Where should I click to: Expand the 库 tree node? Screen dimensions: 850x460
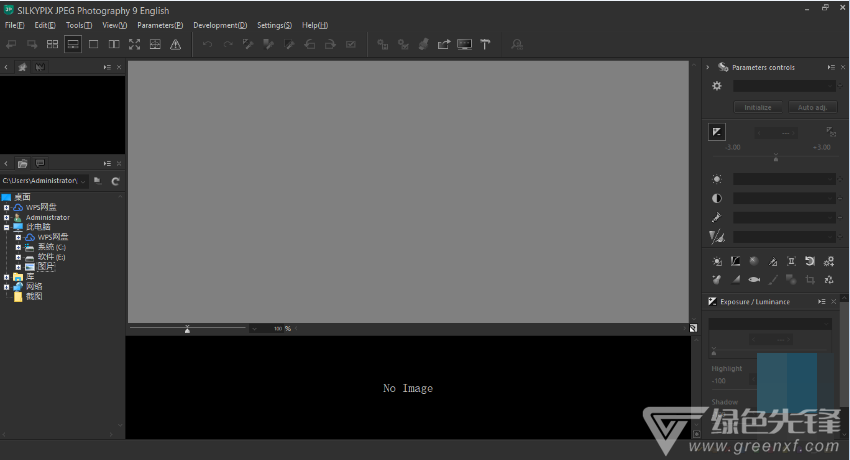point(7,277)
